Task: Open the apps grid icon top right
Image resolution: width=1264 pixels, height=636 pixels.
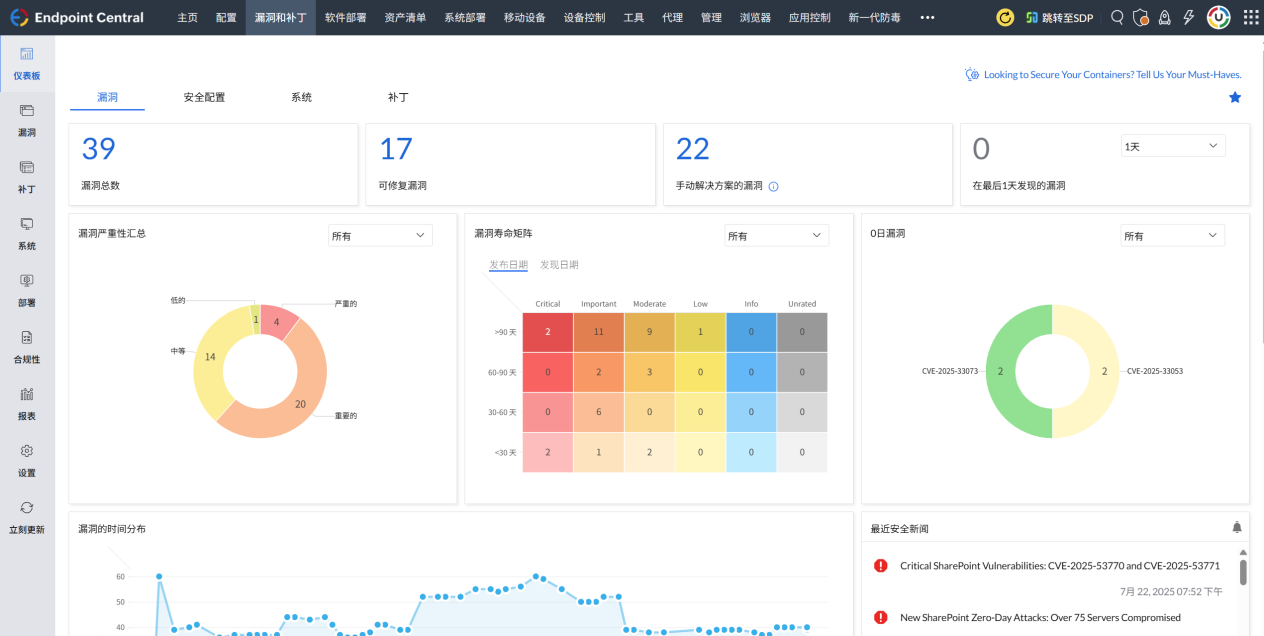Action: 1248,17
